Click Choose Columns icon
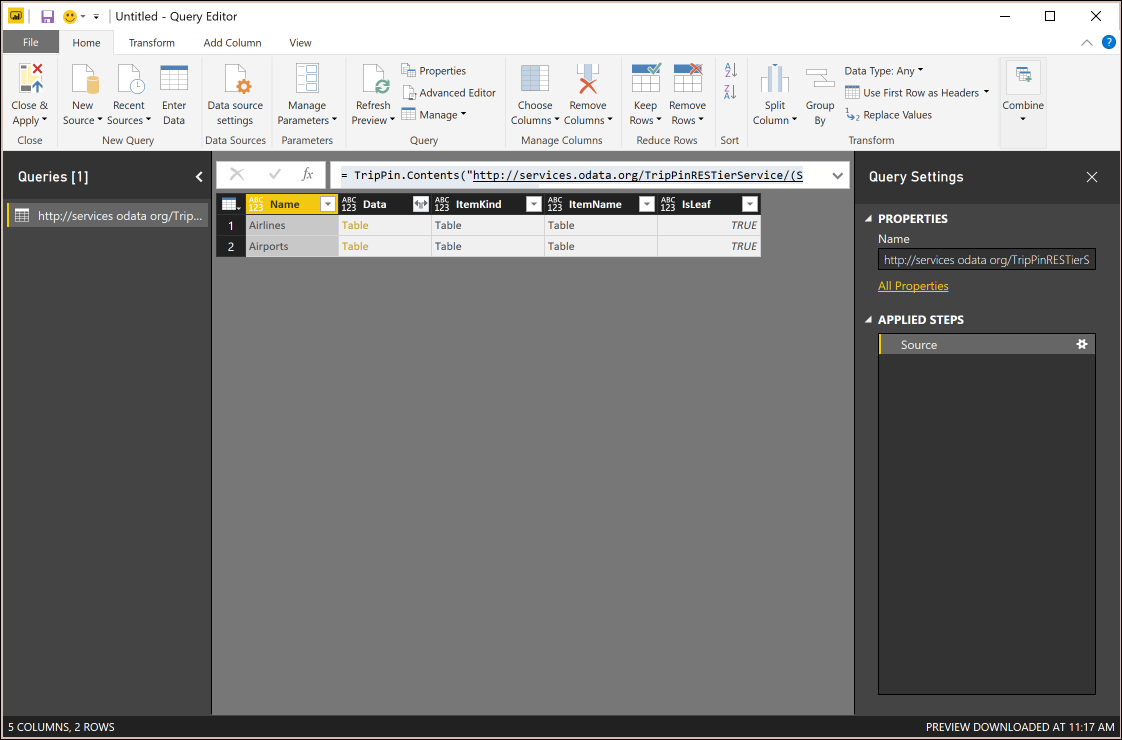This screenshot has height=740, width=1122. (x=535, y=78)
